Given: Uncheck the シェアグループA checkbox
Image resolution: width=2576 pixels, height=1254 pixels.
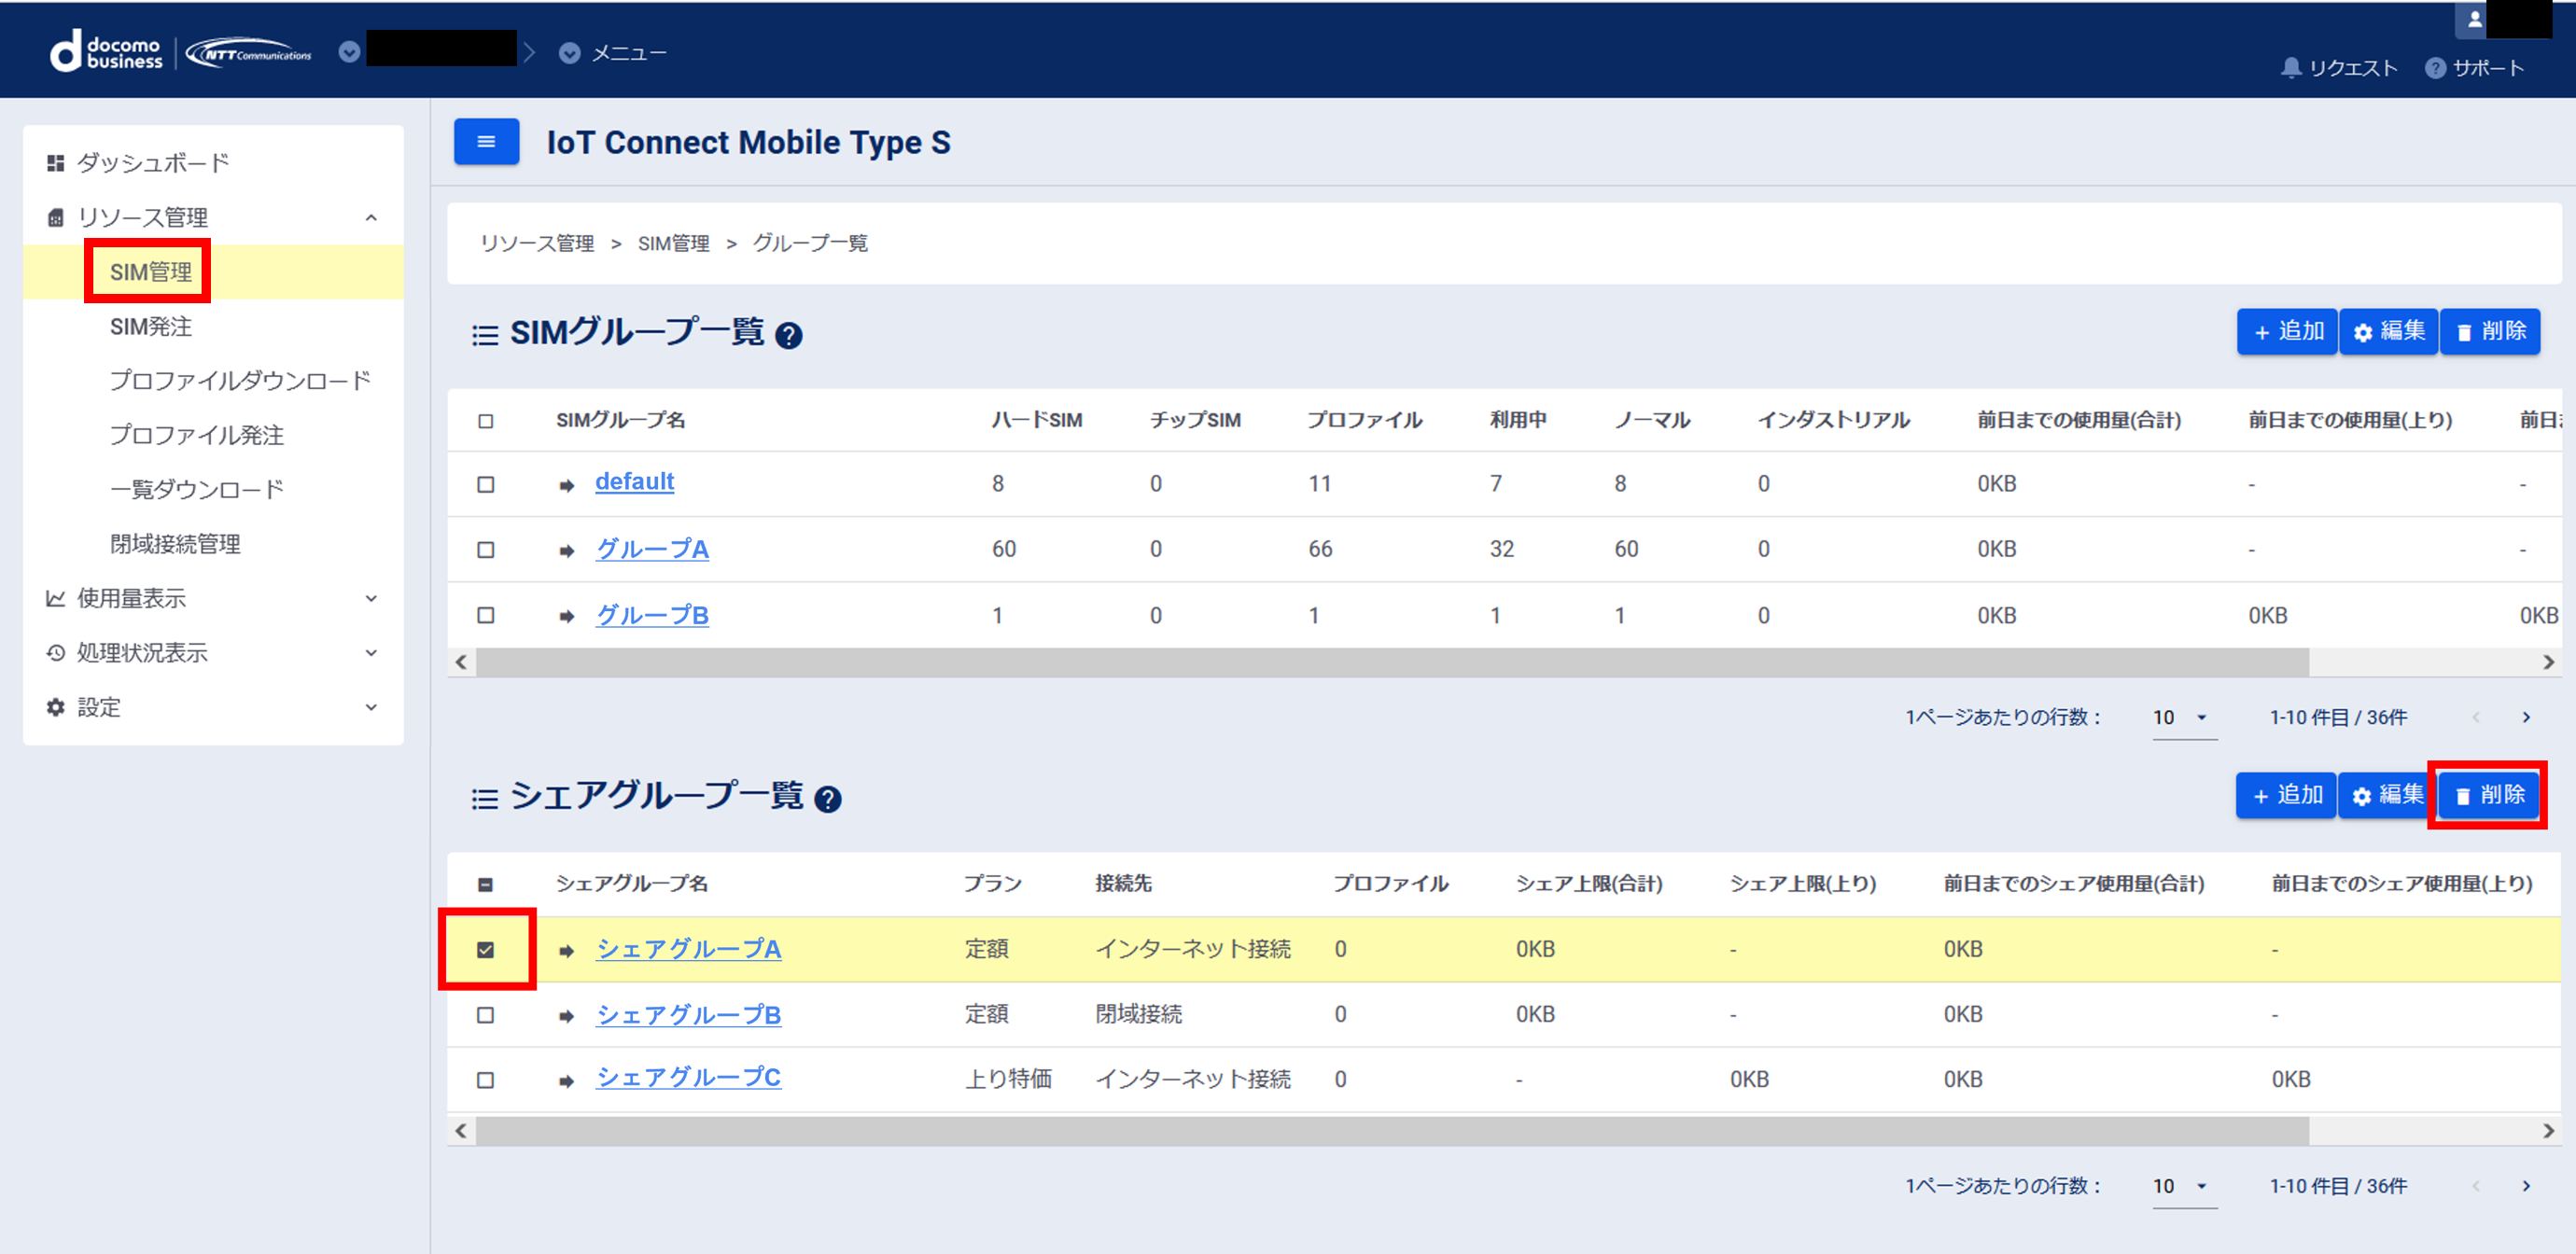Looking at the screenshot, I should click(486, 950).
